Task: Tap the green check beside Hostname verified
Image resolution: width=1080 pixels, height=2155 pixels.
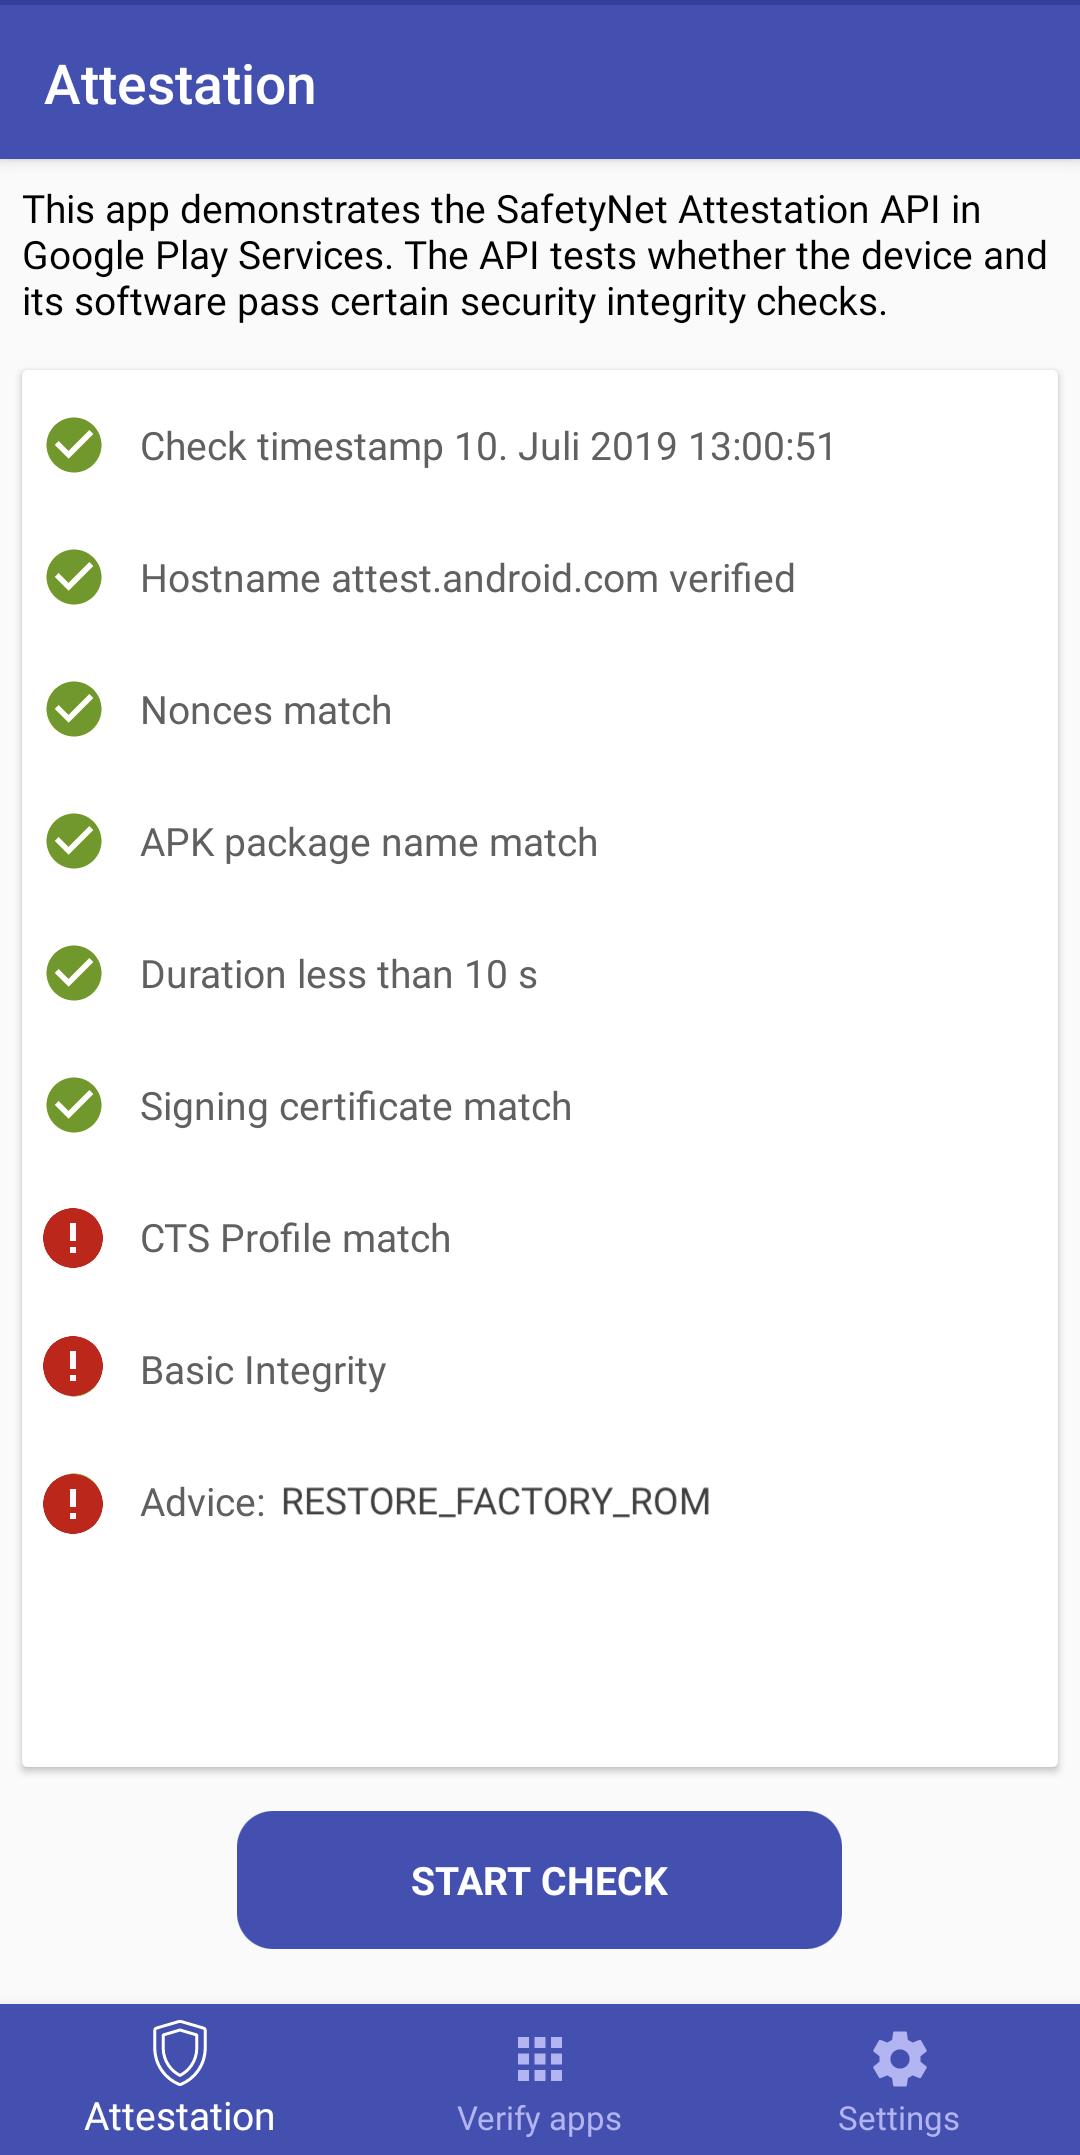Action: click(x=74, y=578)
